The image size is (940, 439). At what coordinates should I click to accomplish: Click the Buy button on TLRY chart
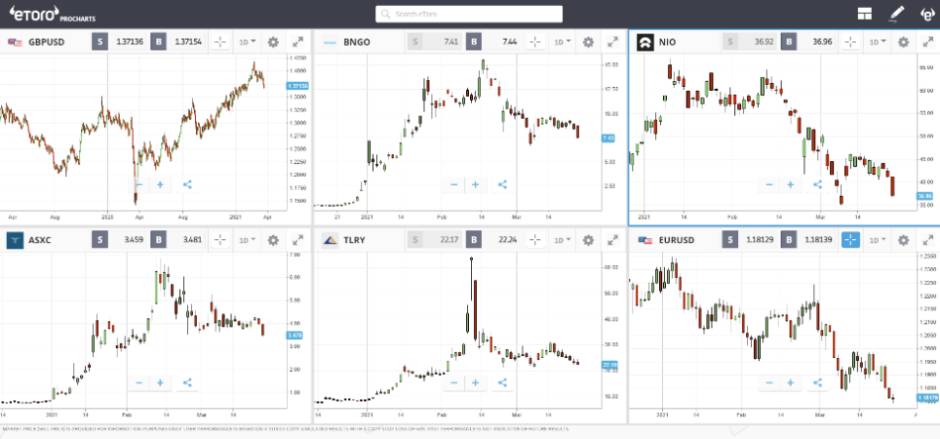coord(474,240)
